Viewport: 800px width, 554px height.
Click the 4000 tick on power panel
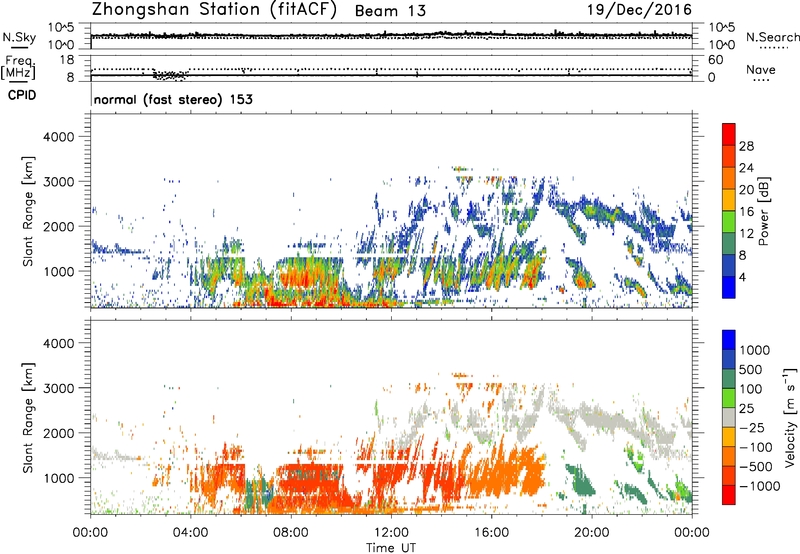(58, 137)
